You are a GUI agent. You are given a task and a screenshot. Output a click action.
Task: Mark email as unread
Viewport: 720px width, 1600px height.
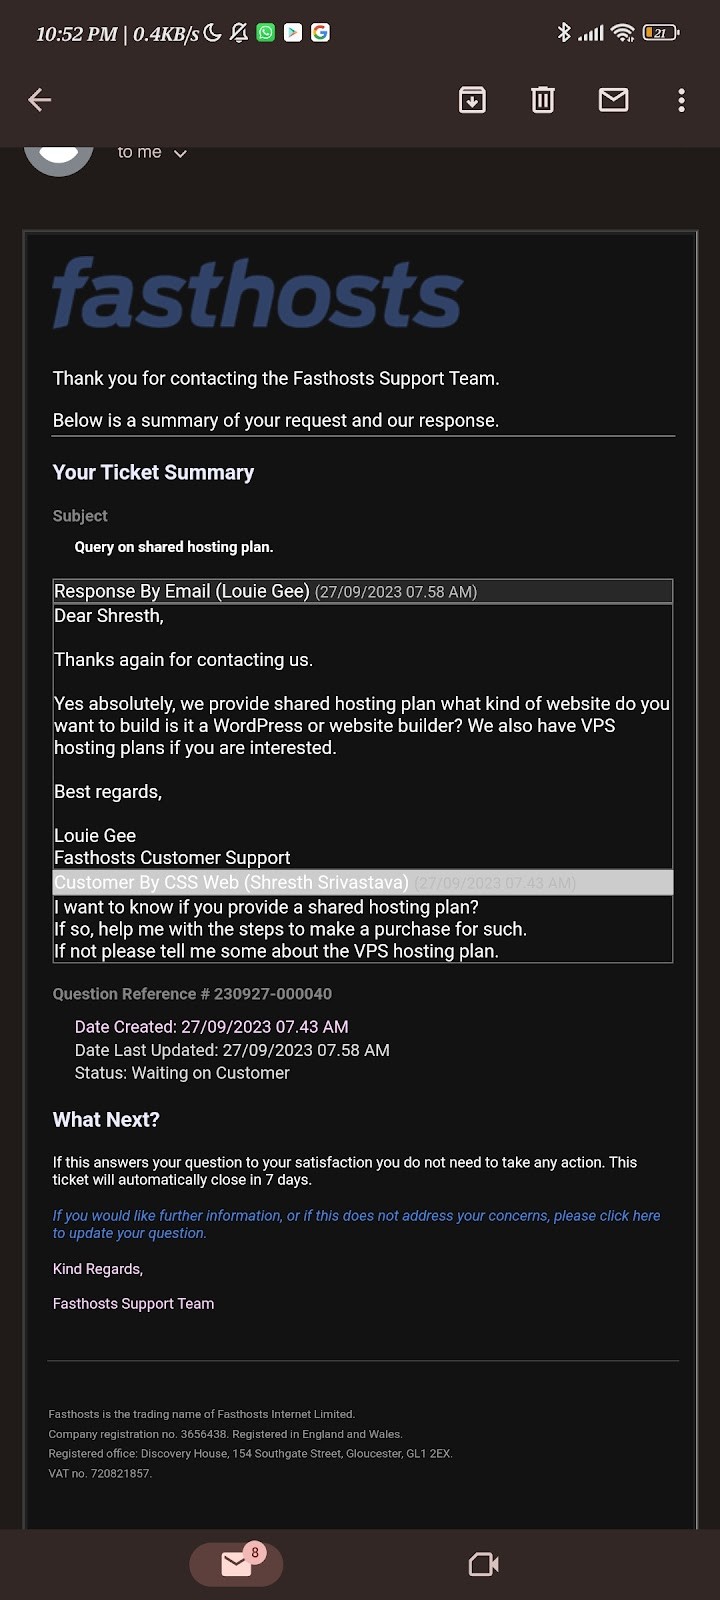pos(613,100)
